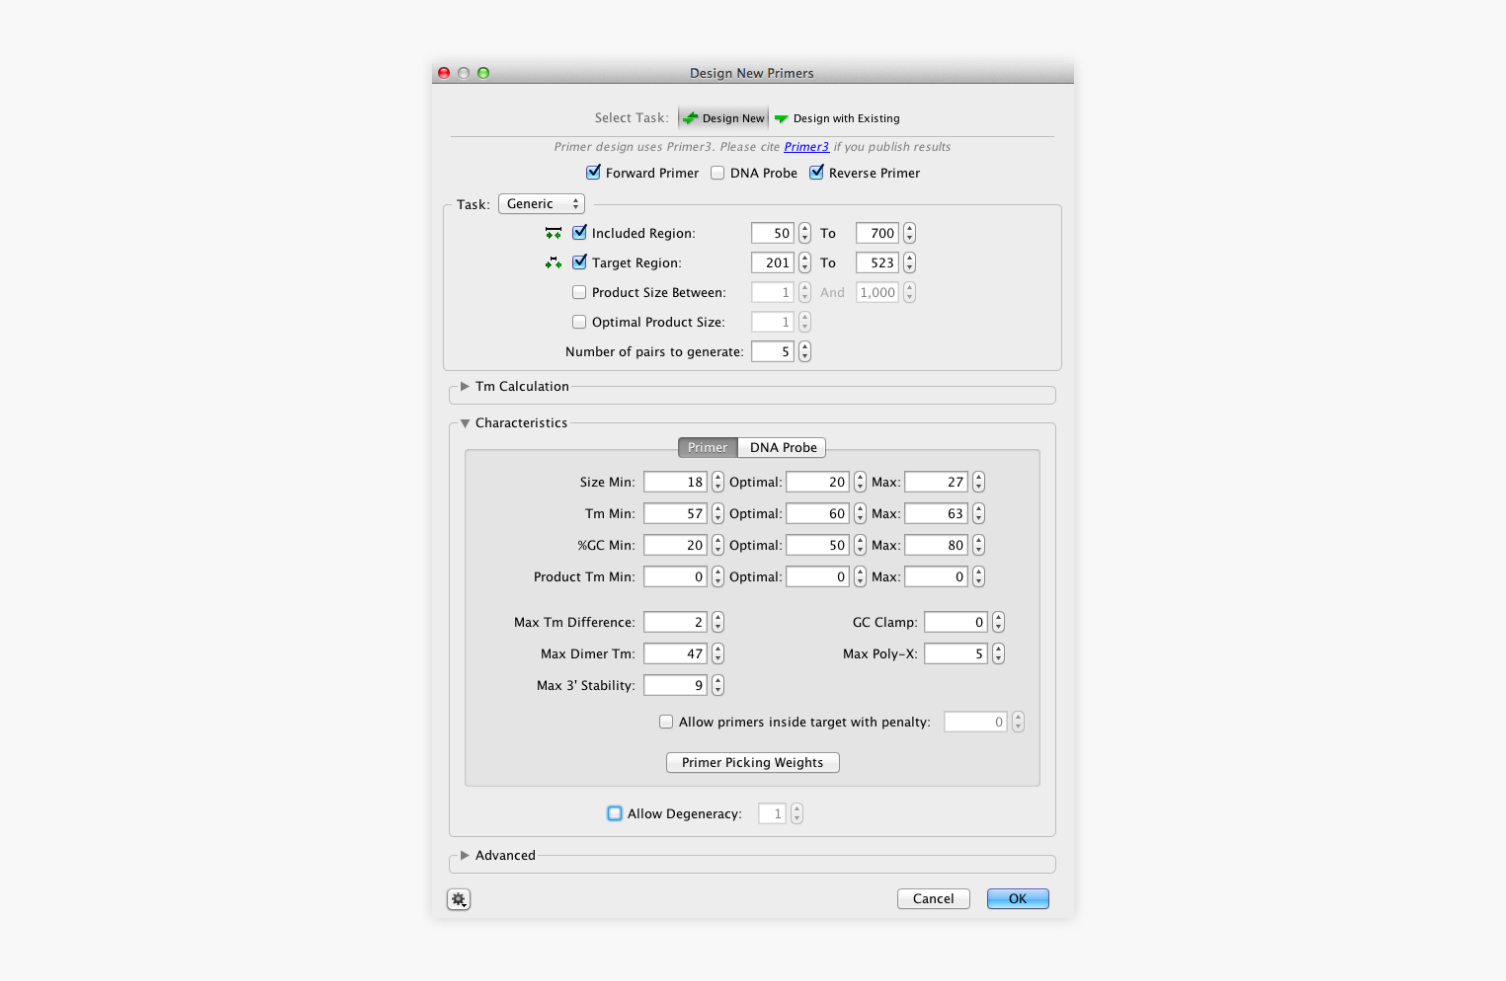Click the stepper for Tm Optimal

[x=860, y=514]
